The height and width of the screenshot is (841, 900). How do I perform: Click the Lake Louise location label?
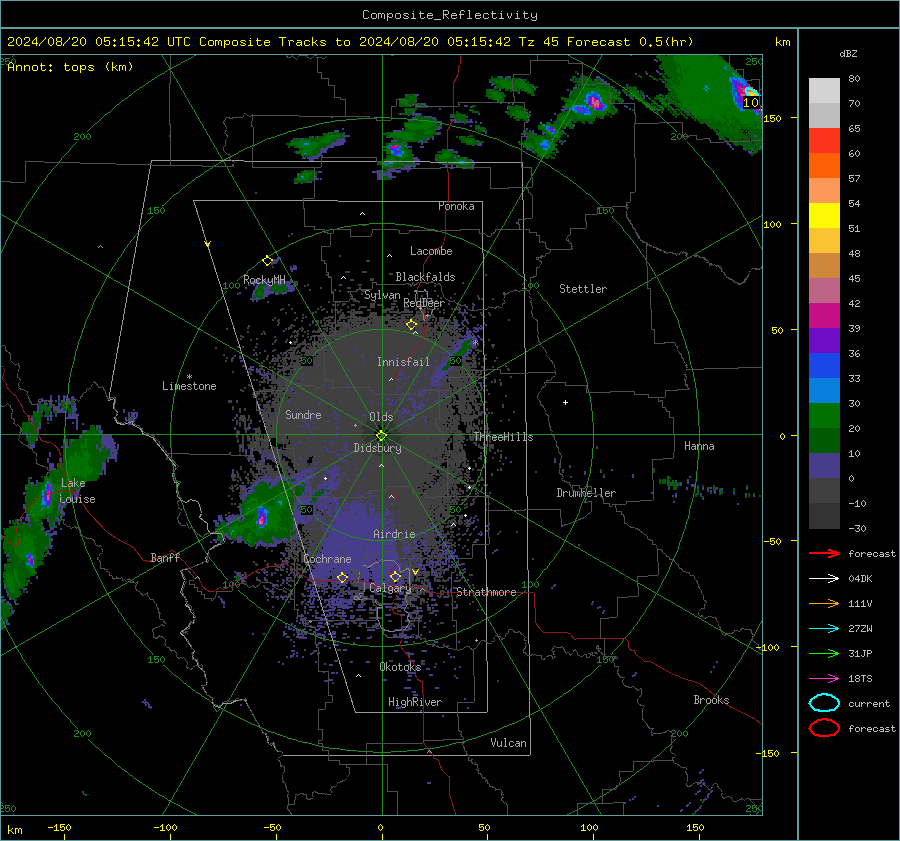78,491
